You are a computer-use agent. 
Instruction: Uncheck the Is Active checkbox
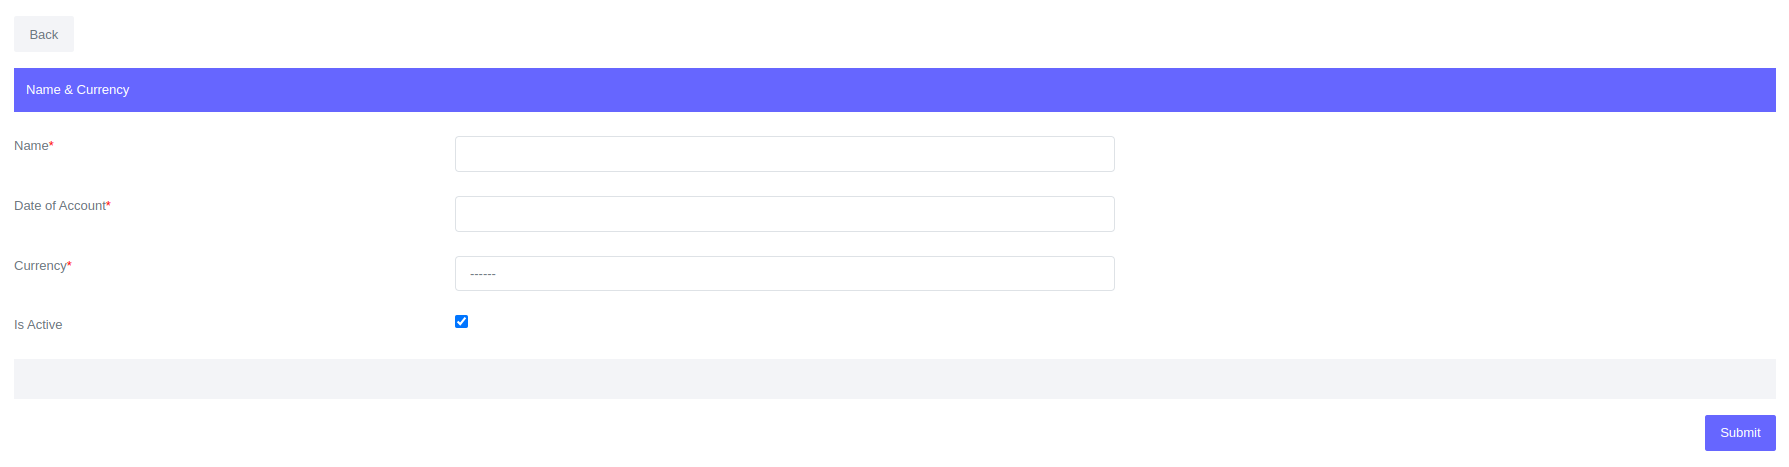[x=461, y=321]
